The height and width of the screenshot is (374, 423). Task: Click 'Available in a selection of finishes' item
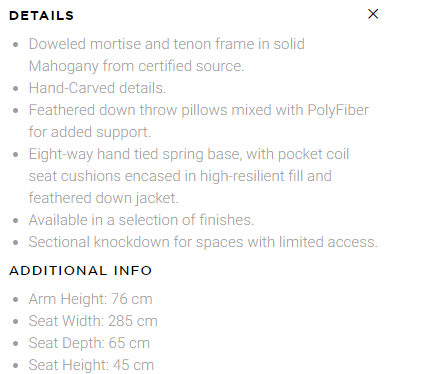pos(141,220)
